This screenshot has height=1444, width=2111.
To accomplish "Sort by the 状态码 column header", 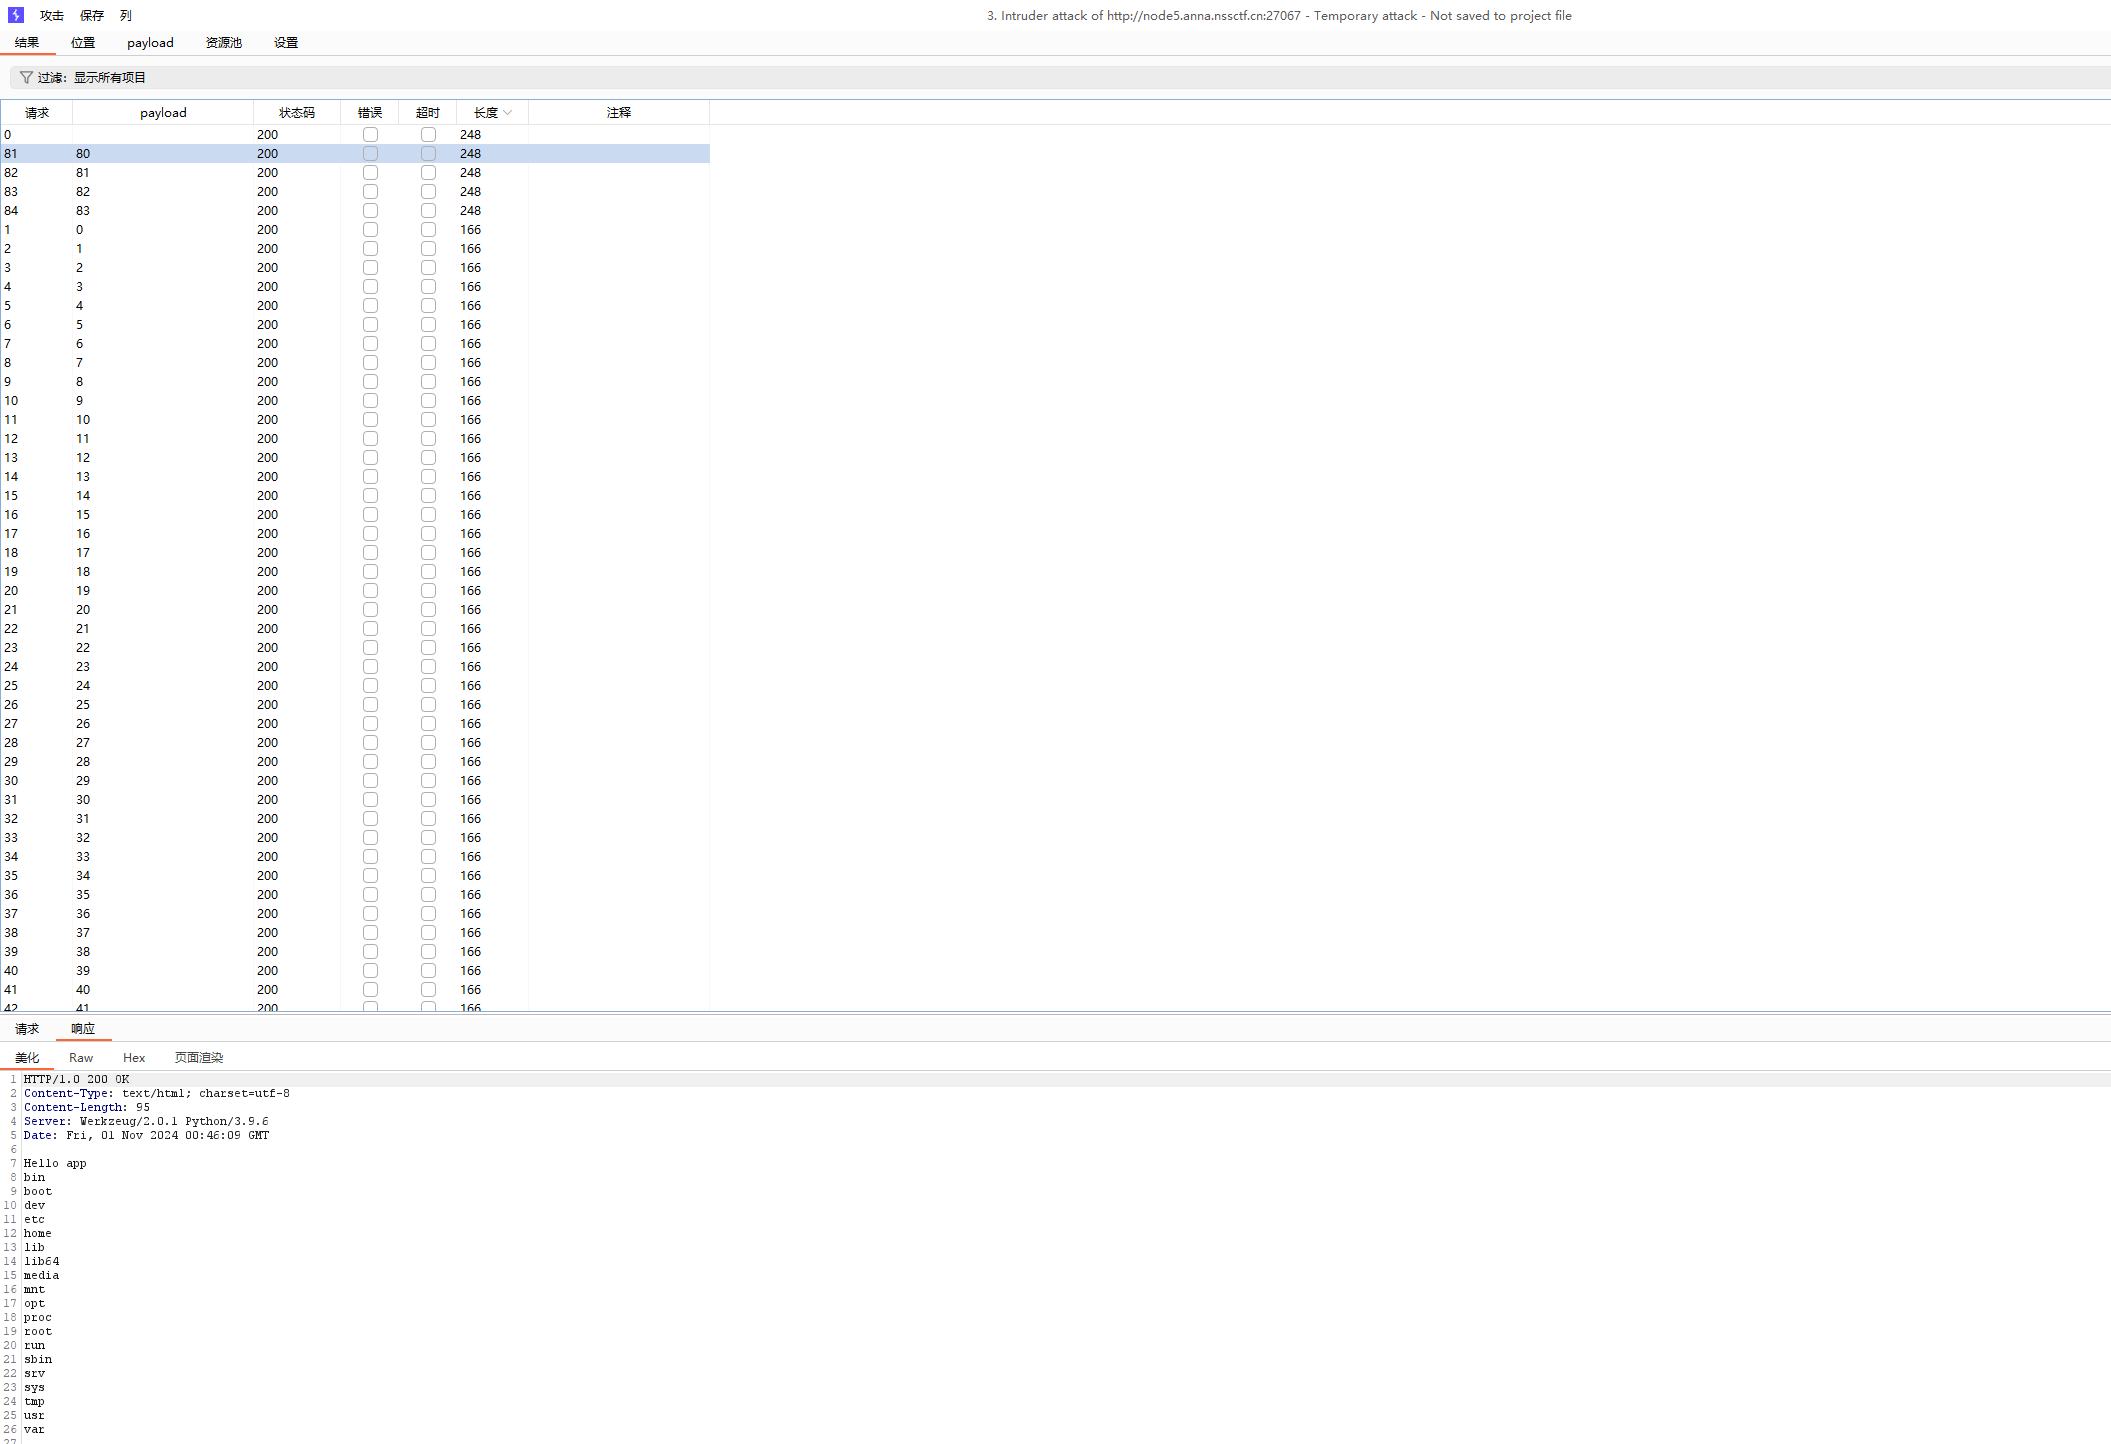I will (297, 113).
